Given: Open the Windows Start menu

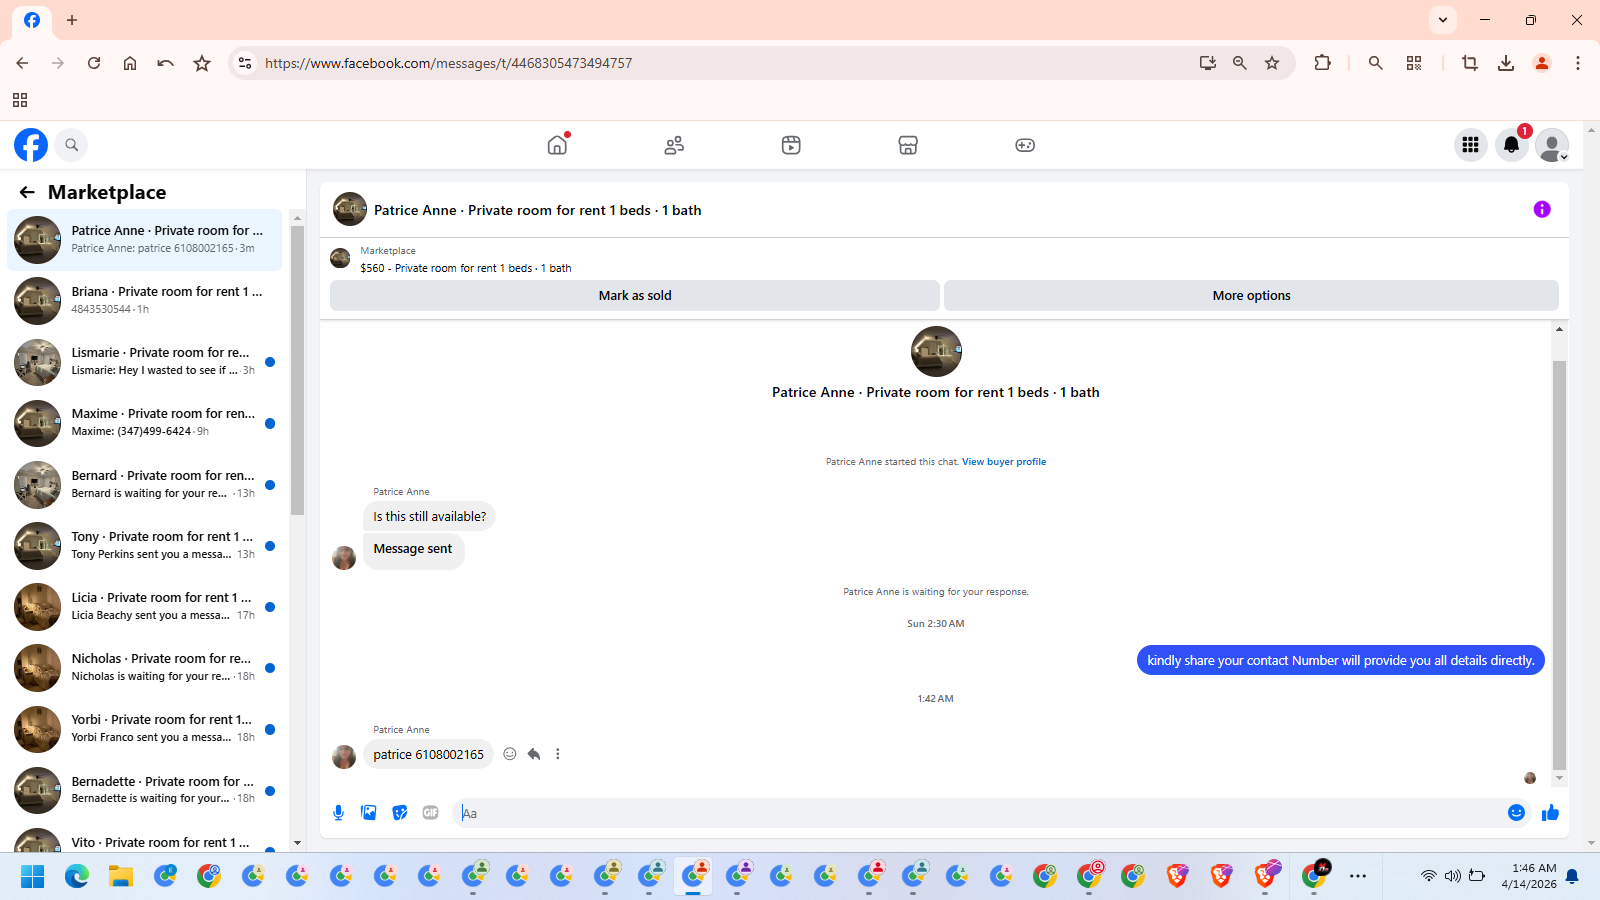Looking at the screenshot, I should [32, 876].
